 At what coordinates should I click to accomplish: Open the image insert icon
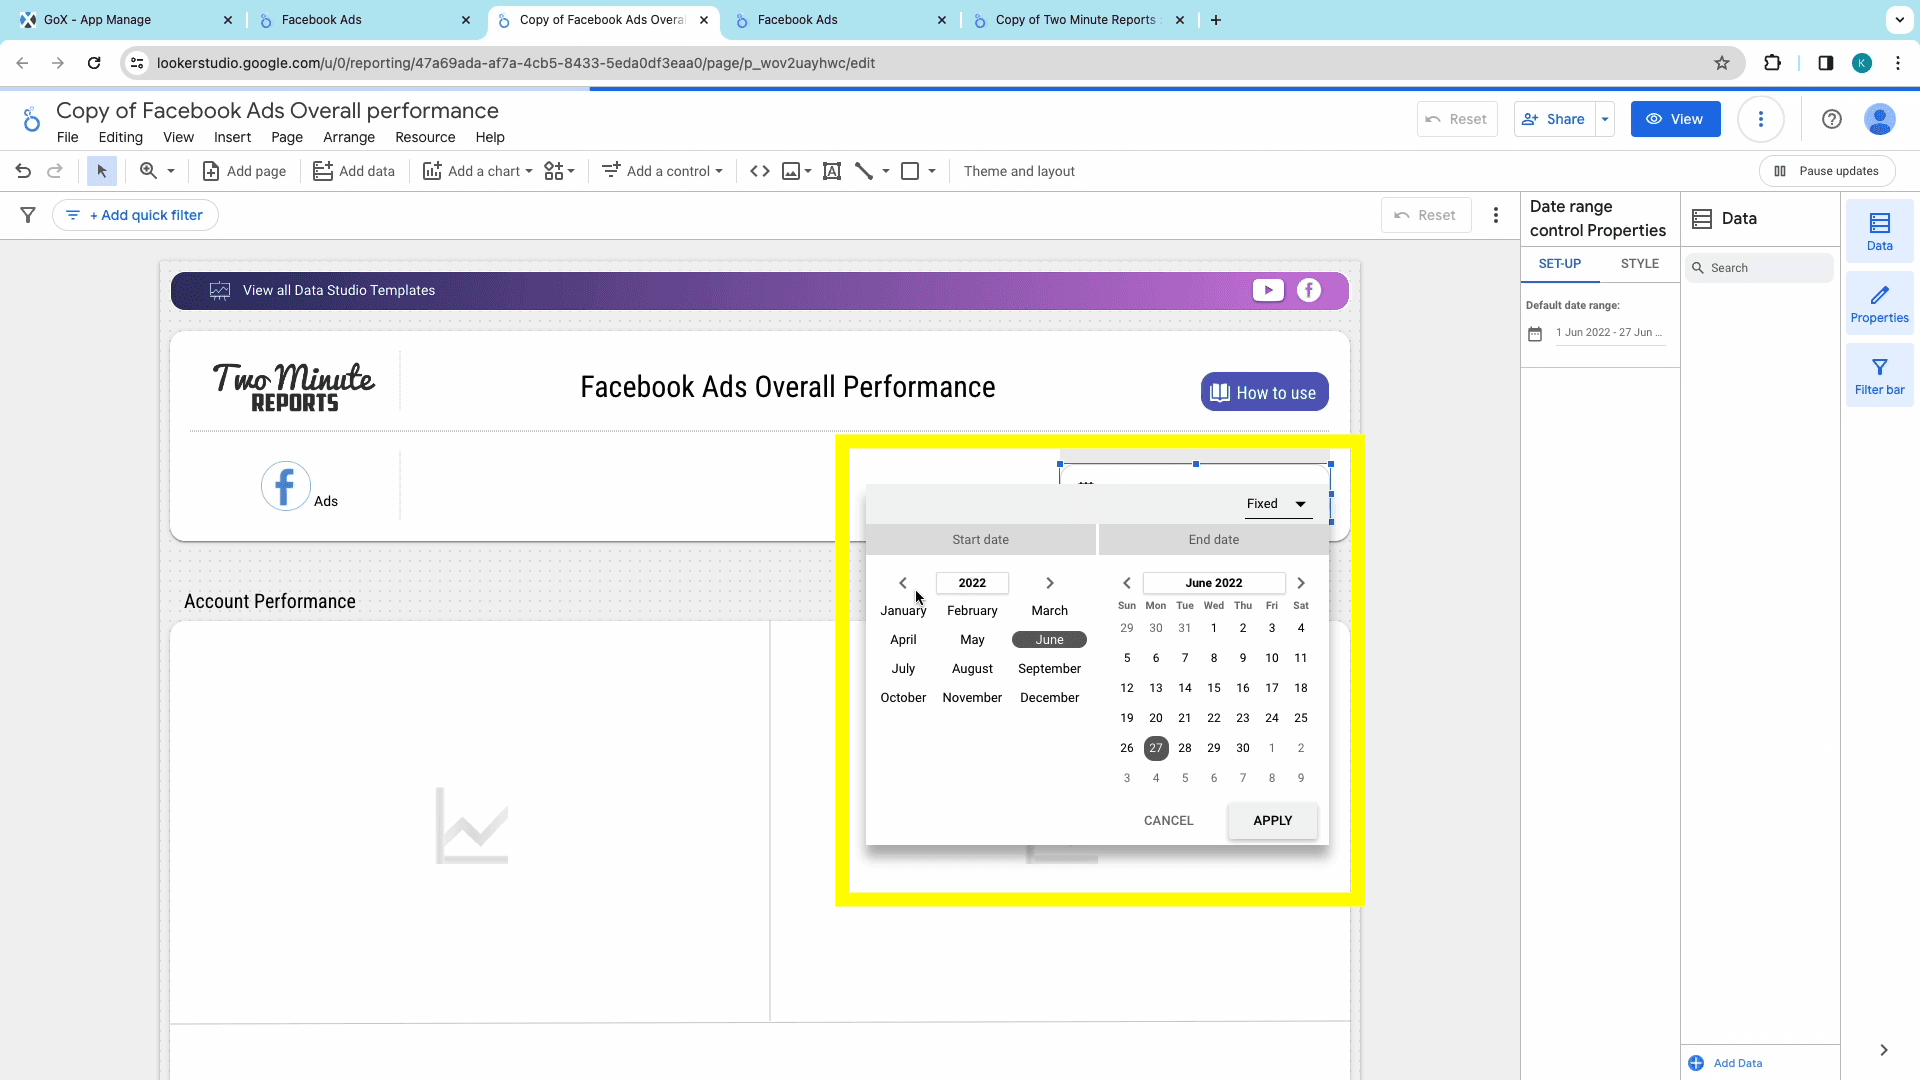(791, 171)
